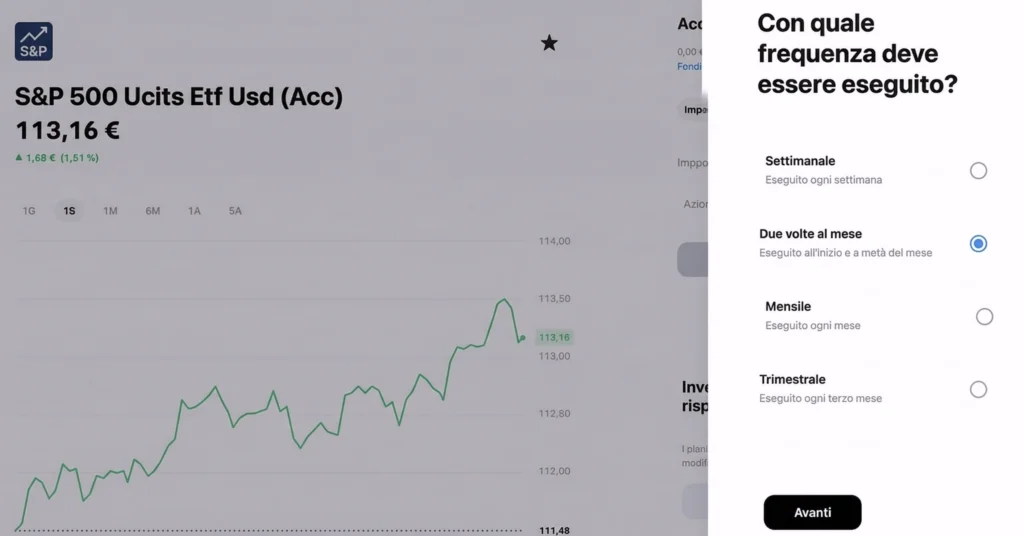Select the 1S chart range tab
The height and width of the screenshot is (536, 1024).
(x=69, y=211)
